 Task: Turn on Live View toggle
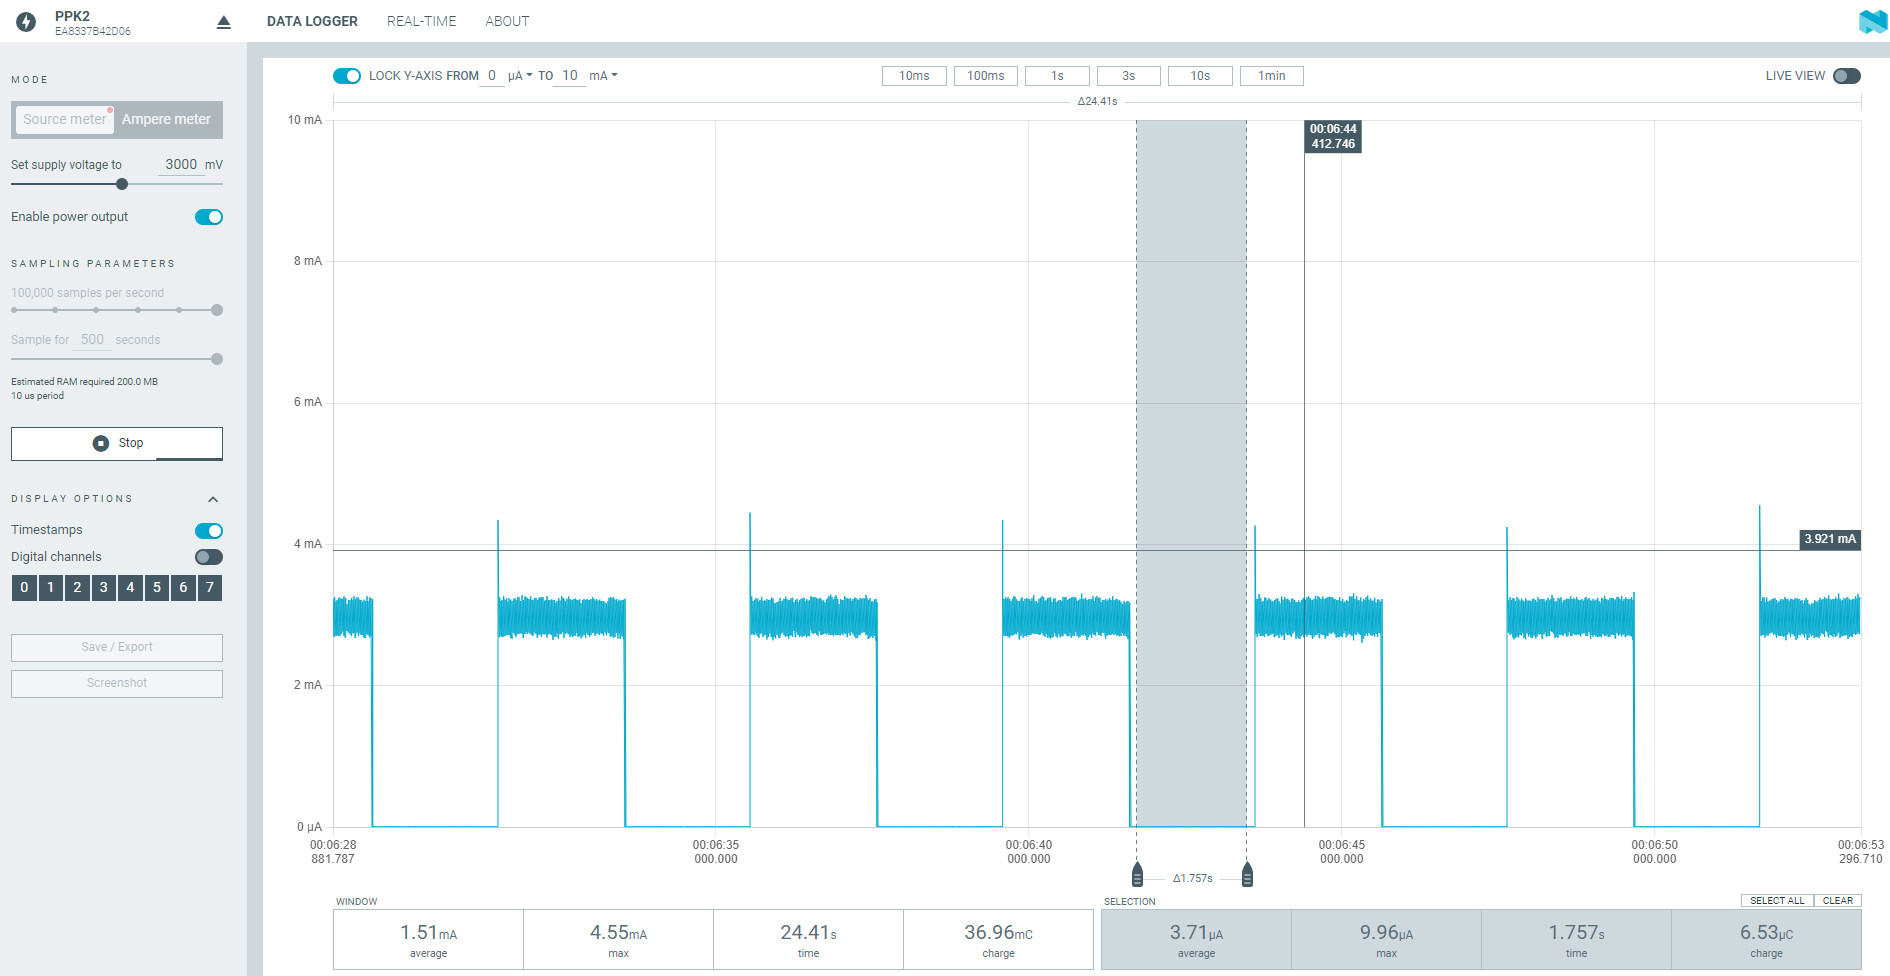(x=1846, y=76)
